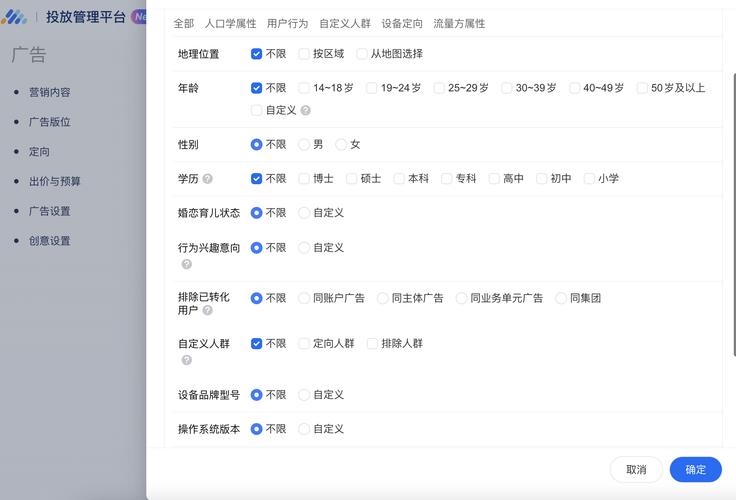The height and width of the screenshot is (500, 736).
Task: Switch to 全部 tab
Action: (184, 23)
